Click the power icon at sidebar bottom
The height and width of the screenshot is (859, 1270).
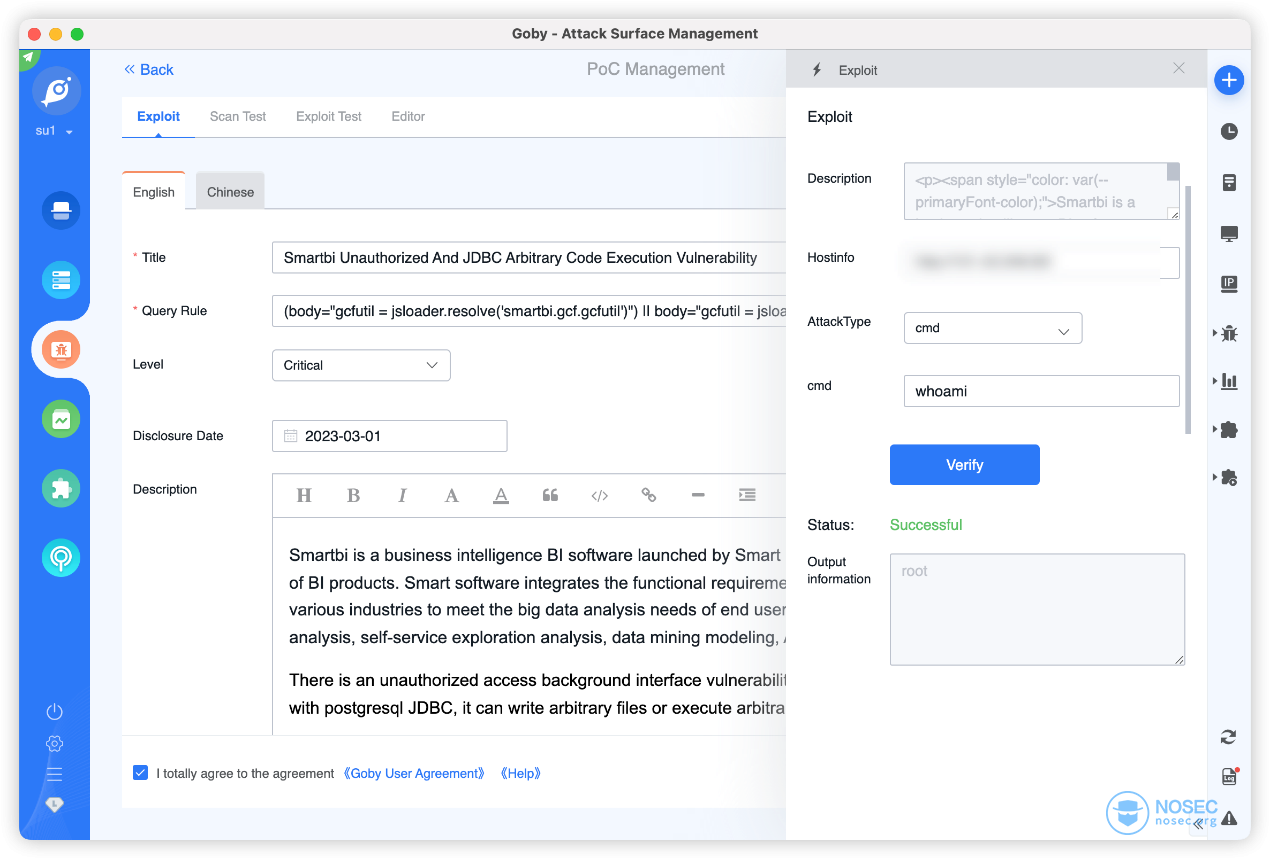[x=55, y=712]
